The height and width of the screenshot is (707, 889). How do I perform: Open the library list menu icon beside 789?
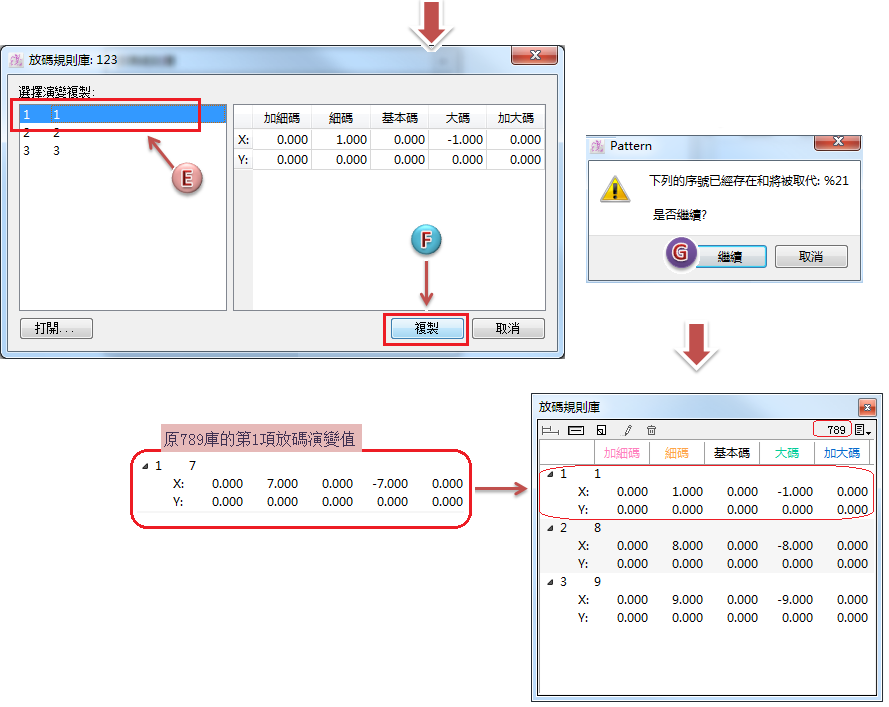pos(863,430)
